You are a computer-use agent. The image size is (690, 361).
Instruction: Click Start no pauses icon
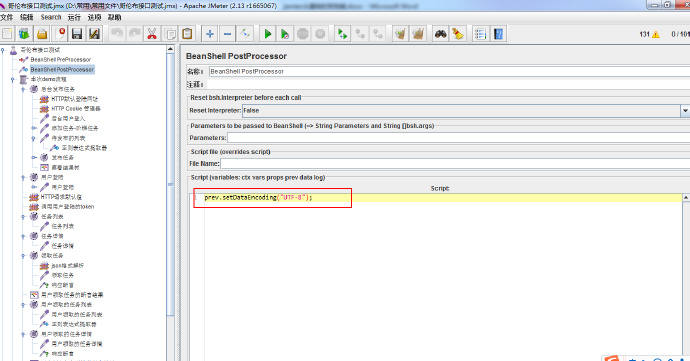click(285, 34)
